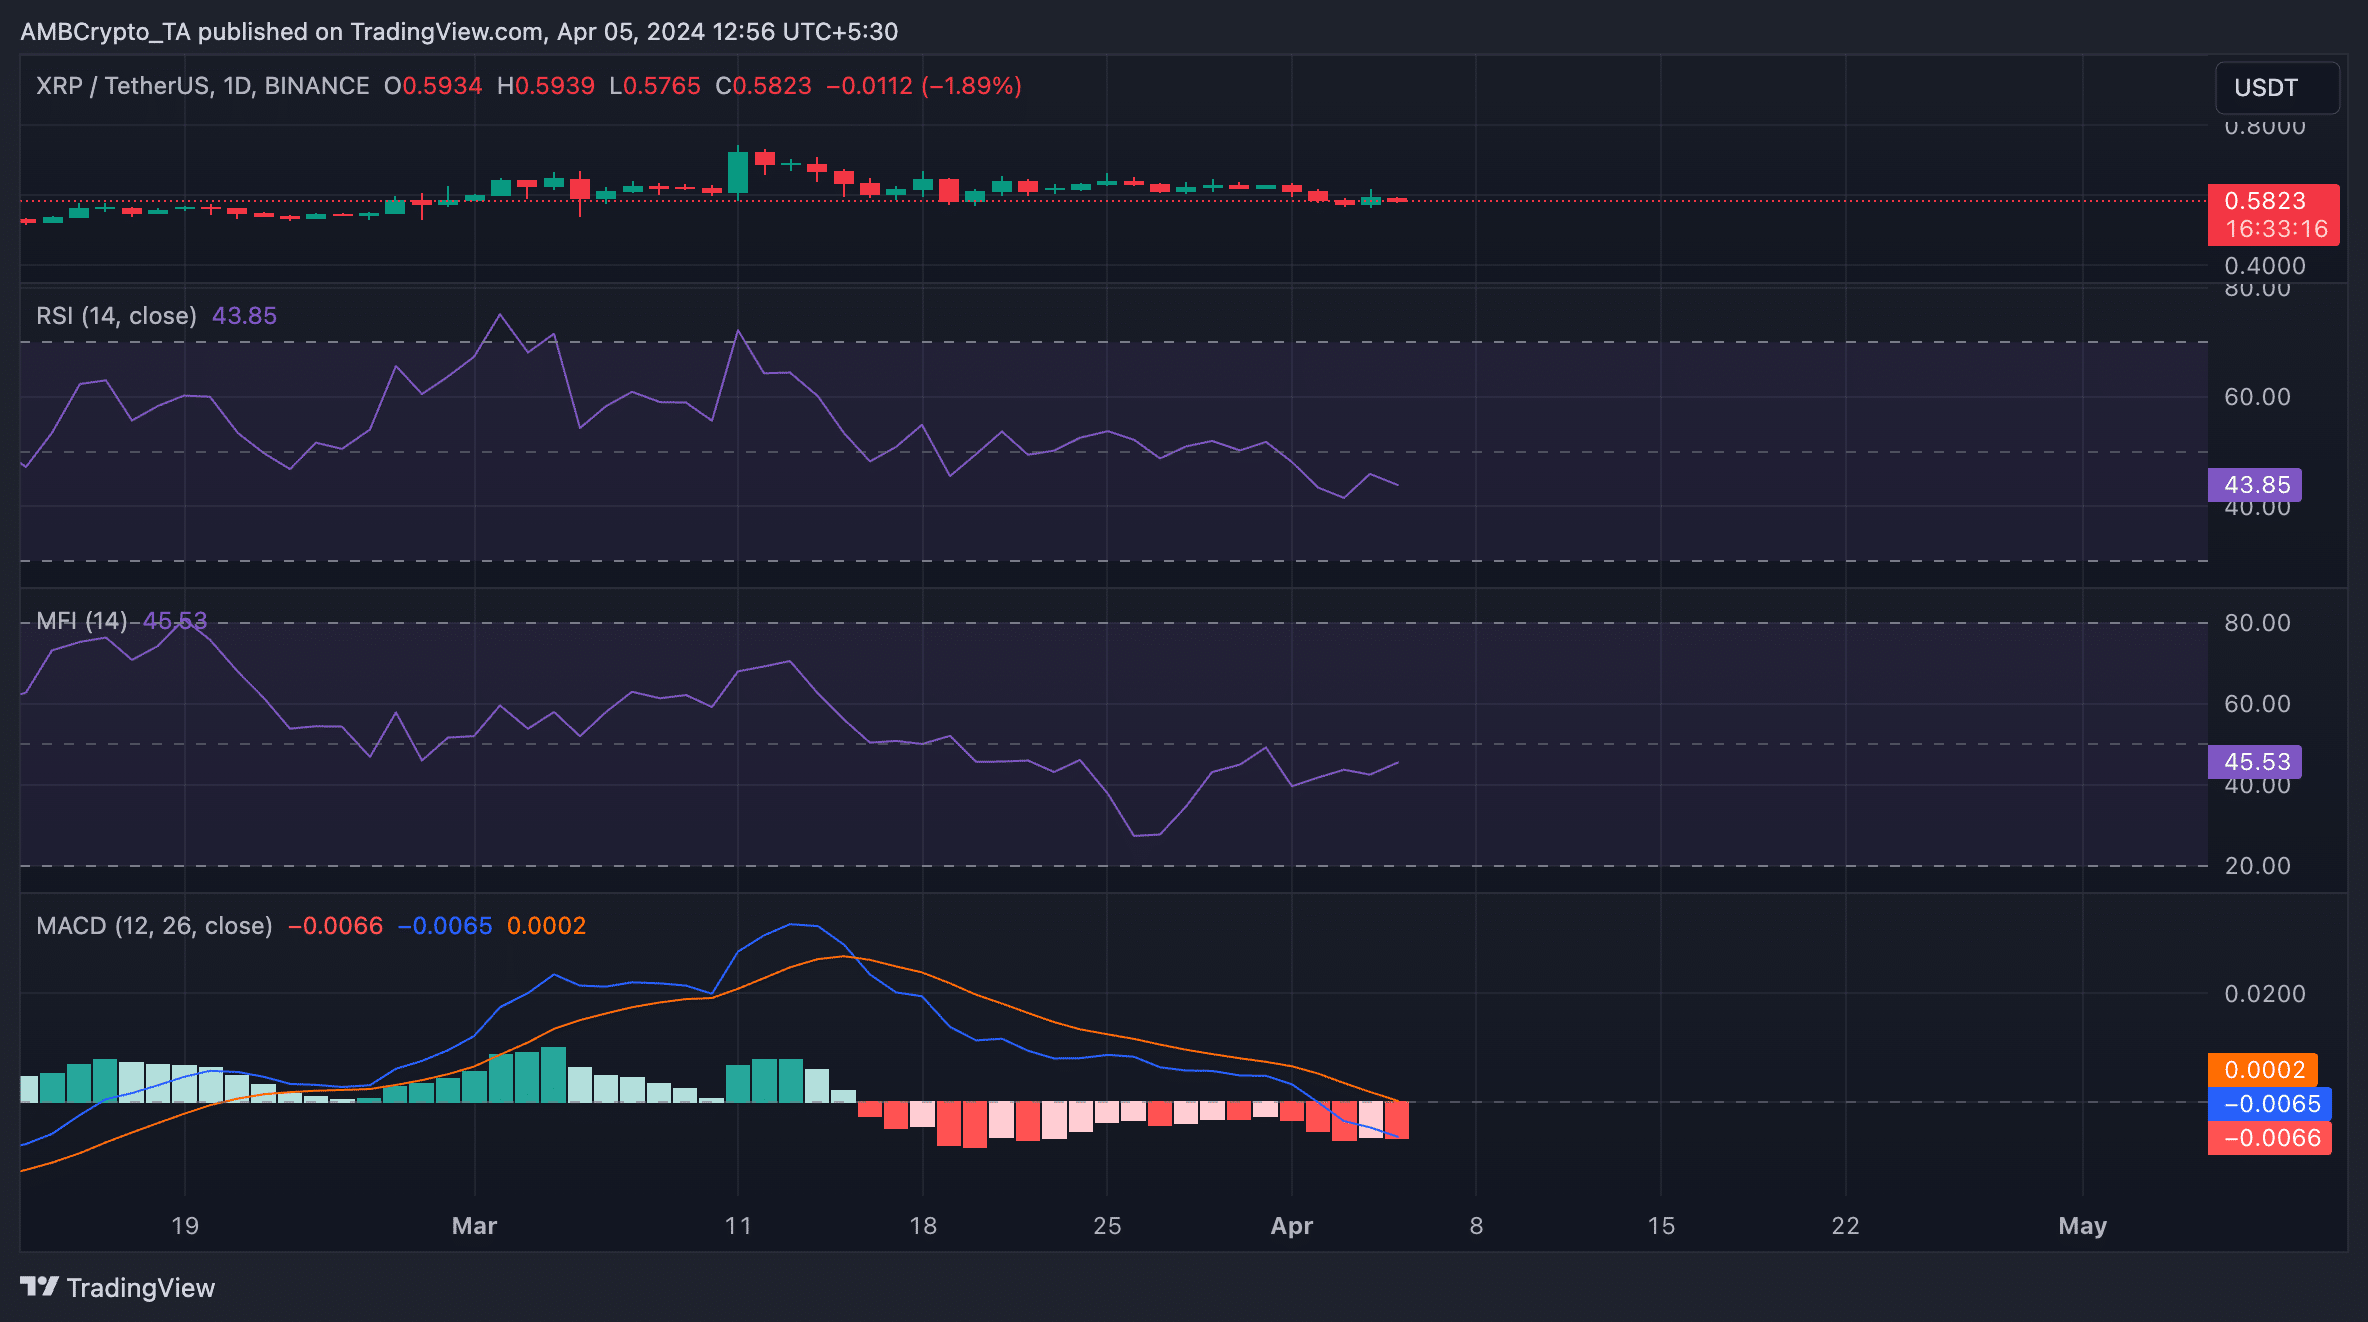This screenshot has height=1322, width=2368.
Task: Click the Mar date label on time axis
Action: pos(474,1226)
